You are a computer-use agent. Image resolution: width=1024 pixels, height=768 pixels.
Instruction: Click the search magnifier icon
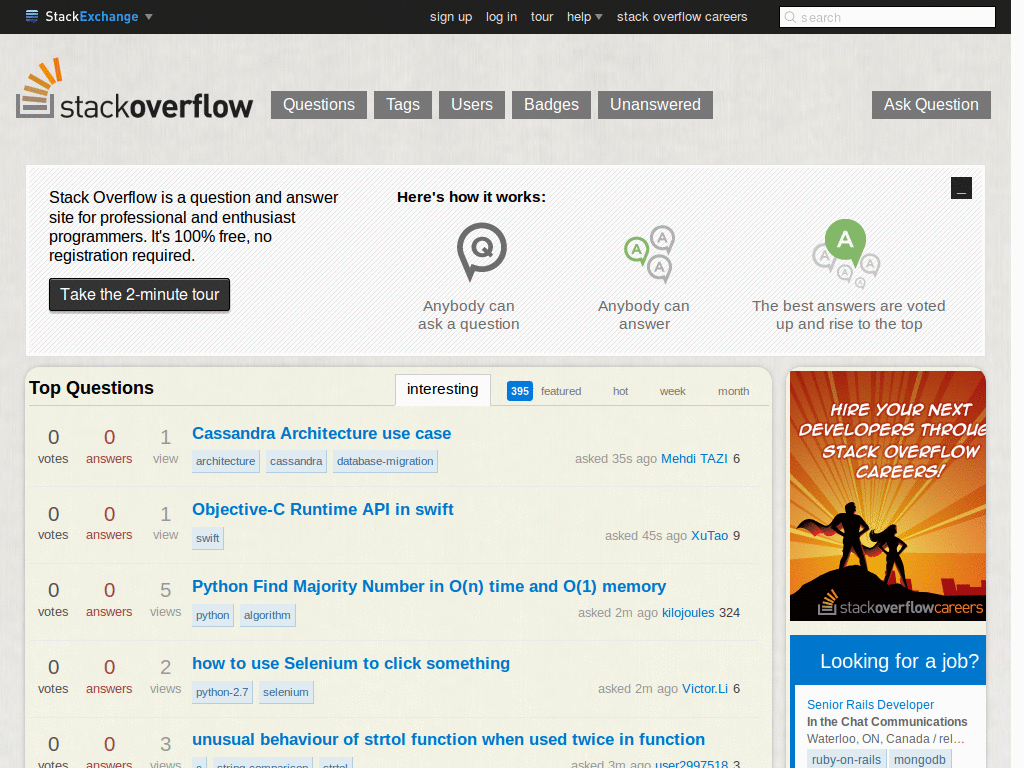(x=791, y=17)
